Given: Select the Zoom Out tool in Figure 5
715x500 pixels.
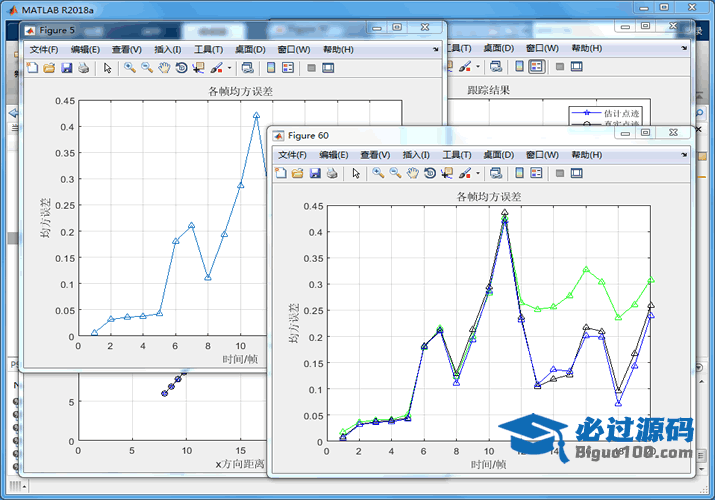Looking at the screenshot, I should (146, 67).
